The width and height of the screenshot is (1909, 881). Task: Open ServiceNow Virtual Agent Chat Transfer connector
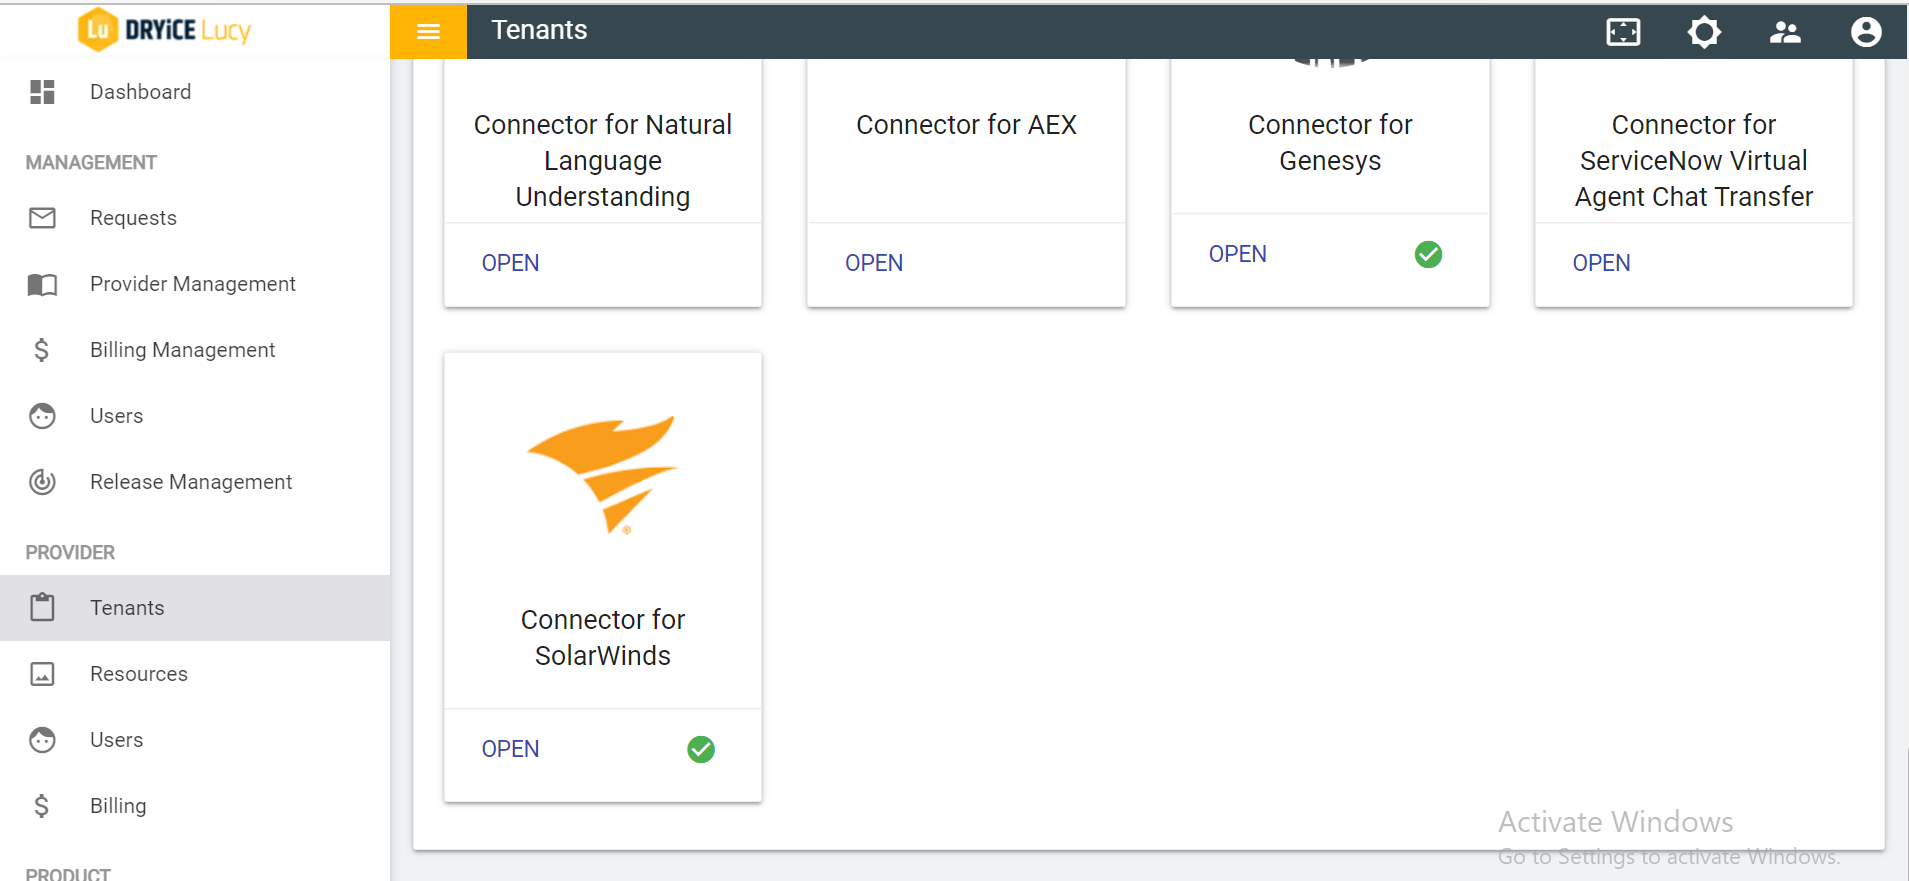pos(1601,263)
